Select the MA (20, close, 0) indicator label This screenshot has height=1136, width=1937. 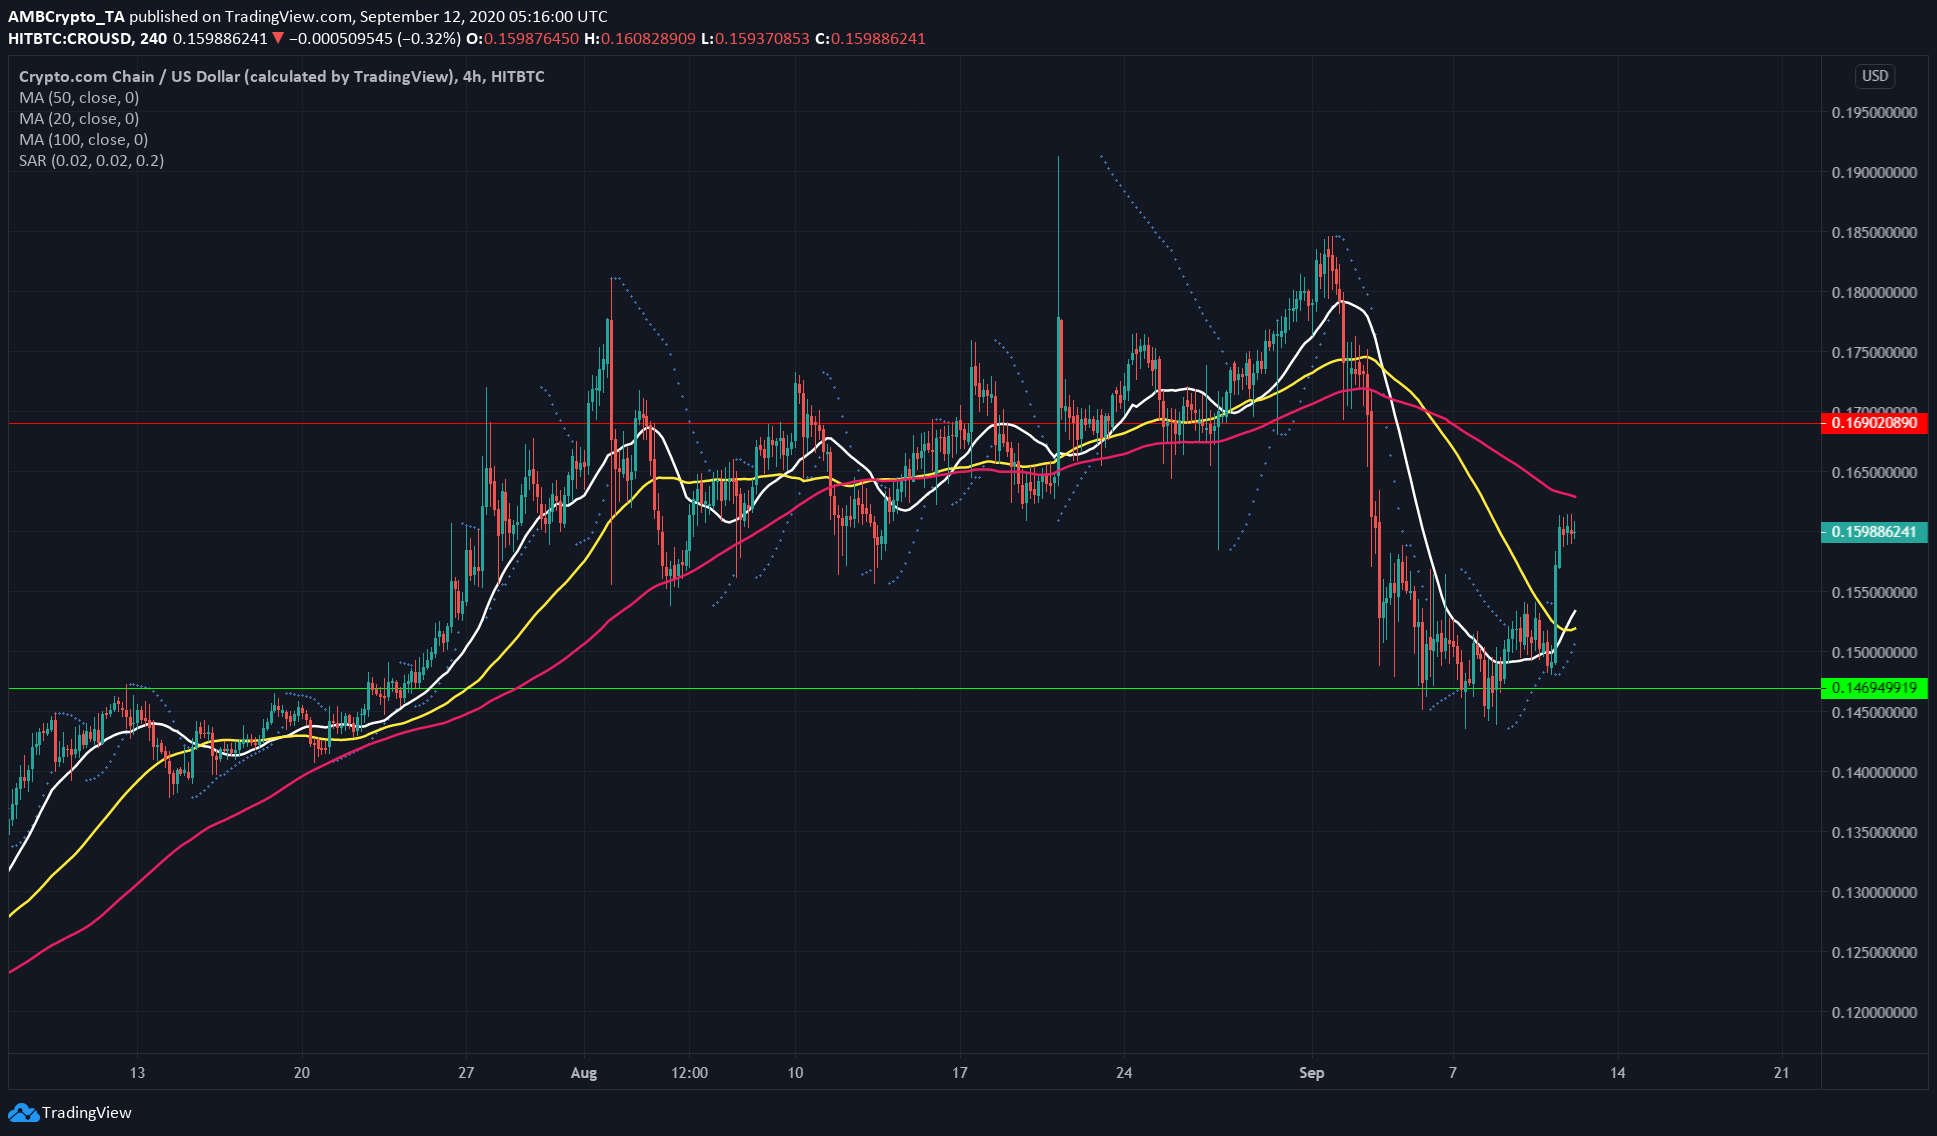coord(79,119)
